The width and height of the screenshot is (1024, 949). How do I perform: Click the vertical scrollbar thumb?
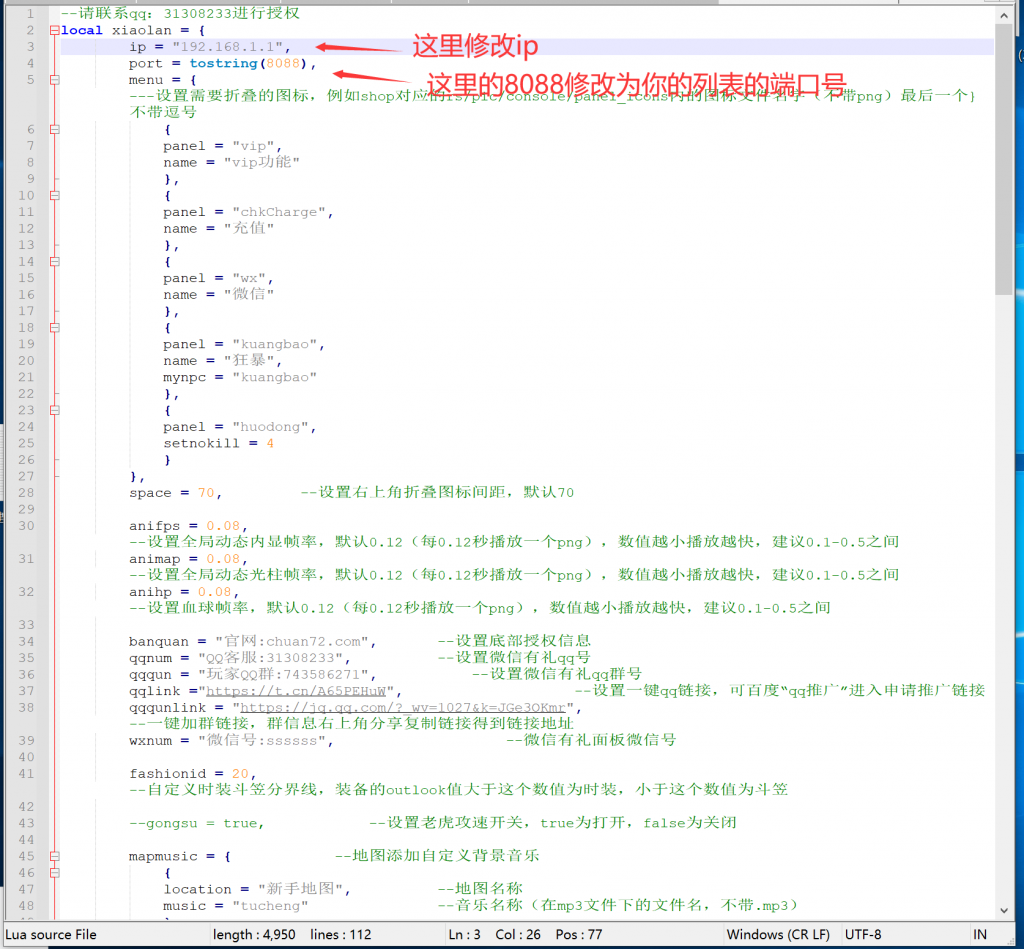(x=1004, y=160)
